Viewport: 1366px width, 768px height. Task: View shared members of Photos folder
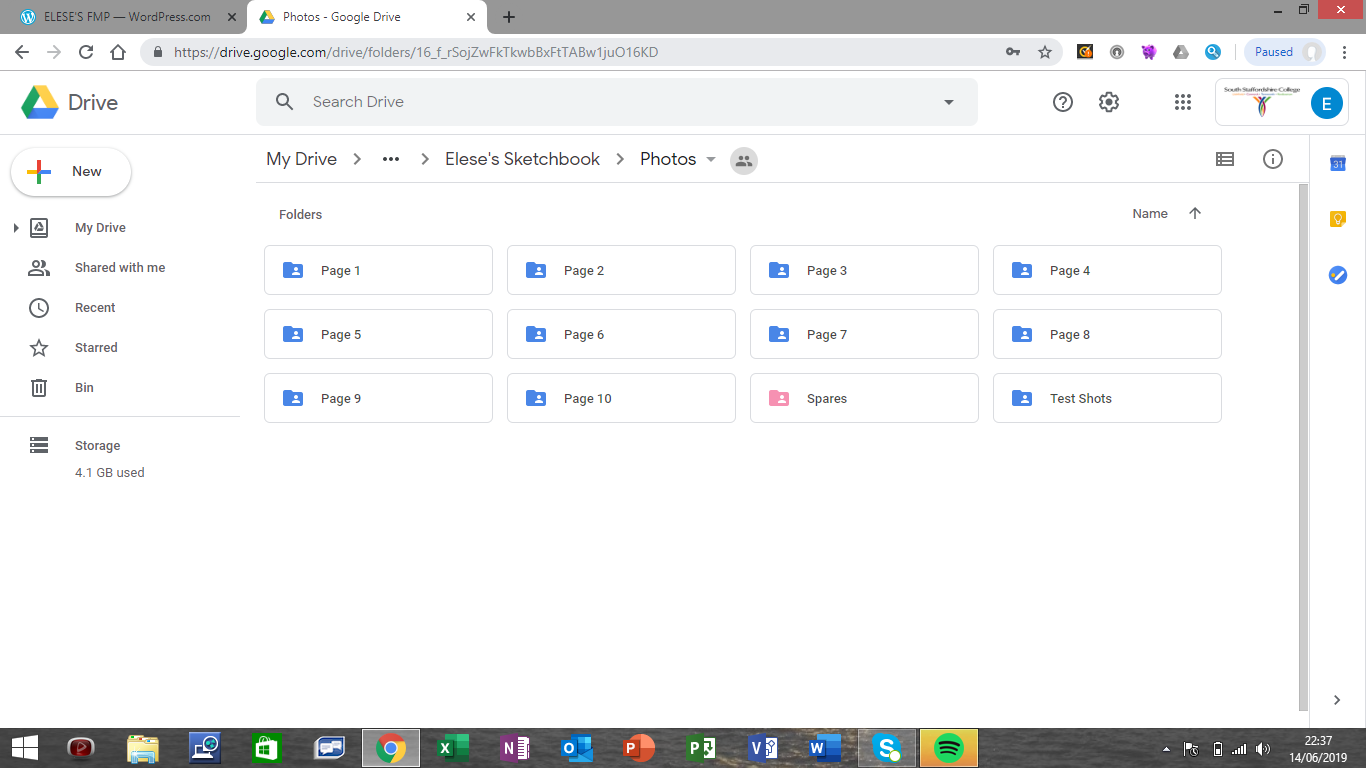[744, 160]
